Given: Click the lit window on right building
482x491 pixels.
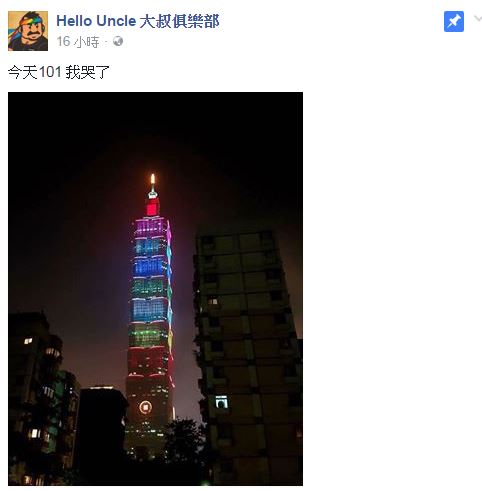Looking at the screenshot, I should [x=221, y=402].
